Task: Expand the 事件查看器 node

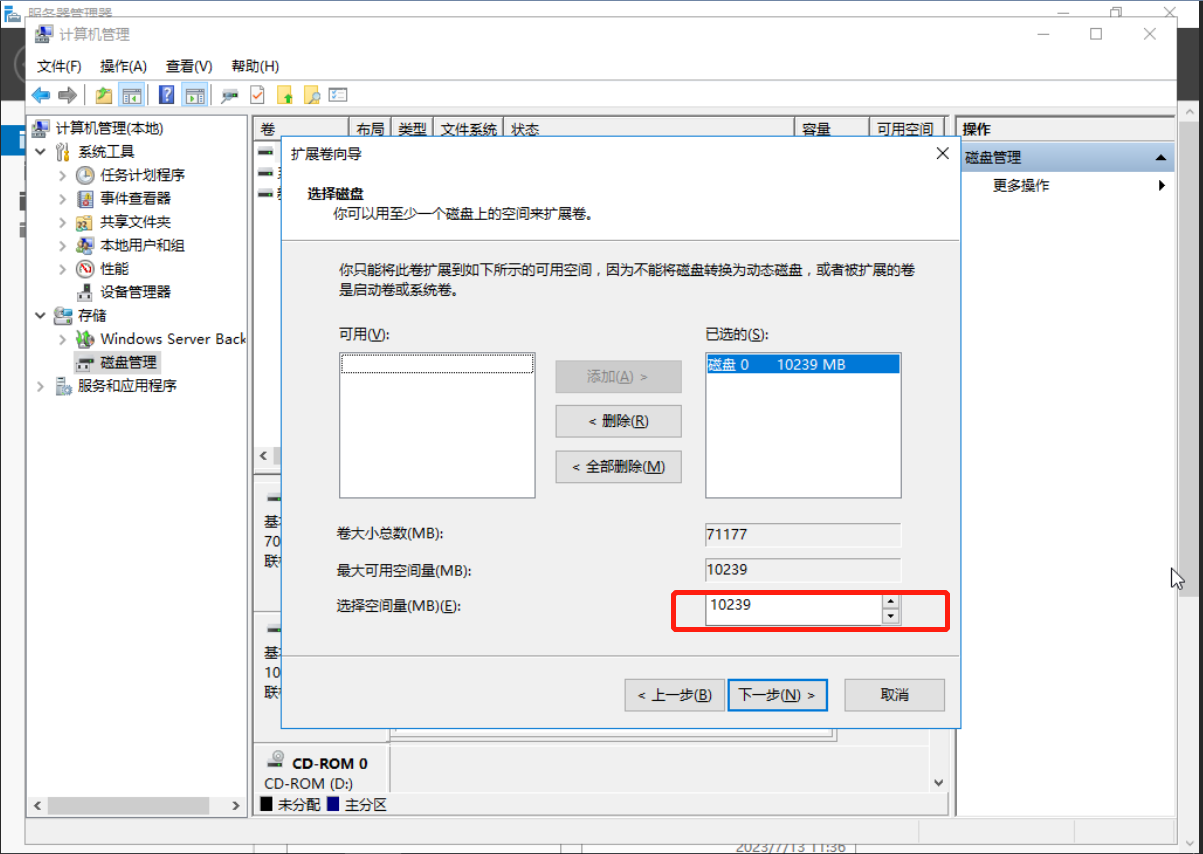Action: (62, 198)
